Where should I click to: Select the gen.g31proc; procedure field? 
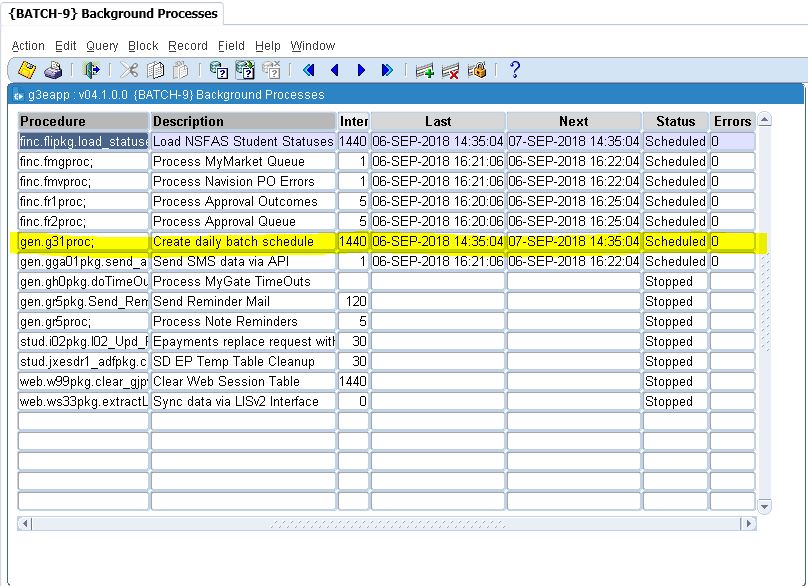[x=83, y=241]
